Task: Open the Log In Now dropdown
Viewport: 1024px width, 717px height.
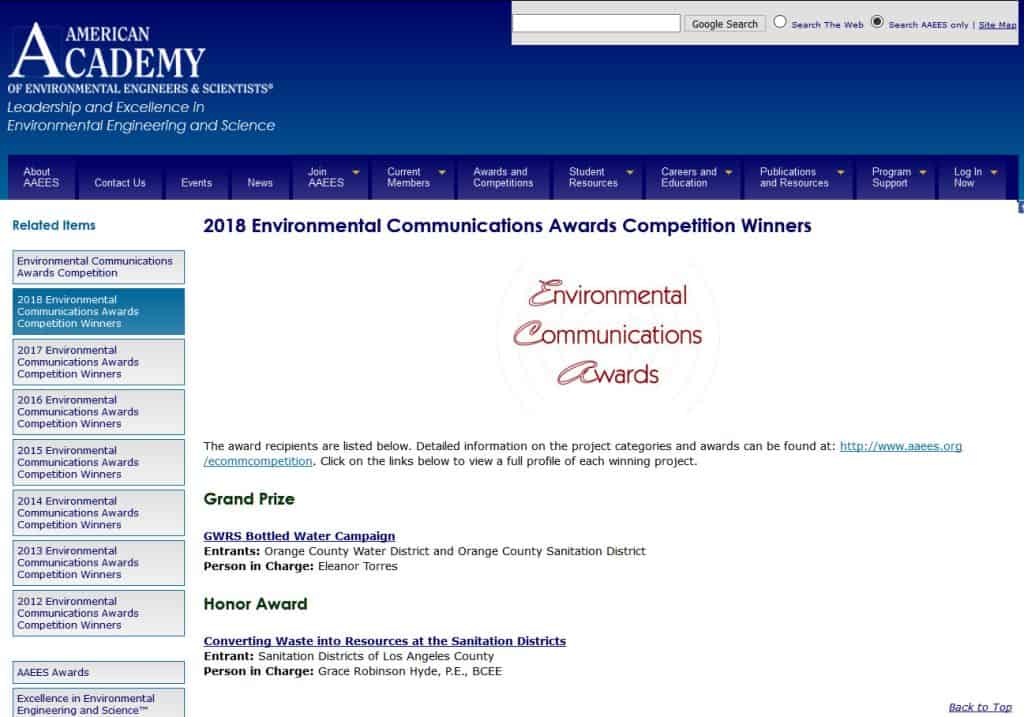Action: (x=994, y=172)
